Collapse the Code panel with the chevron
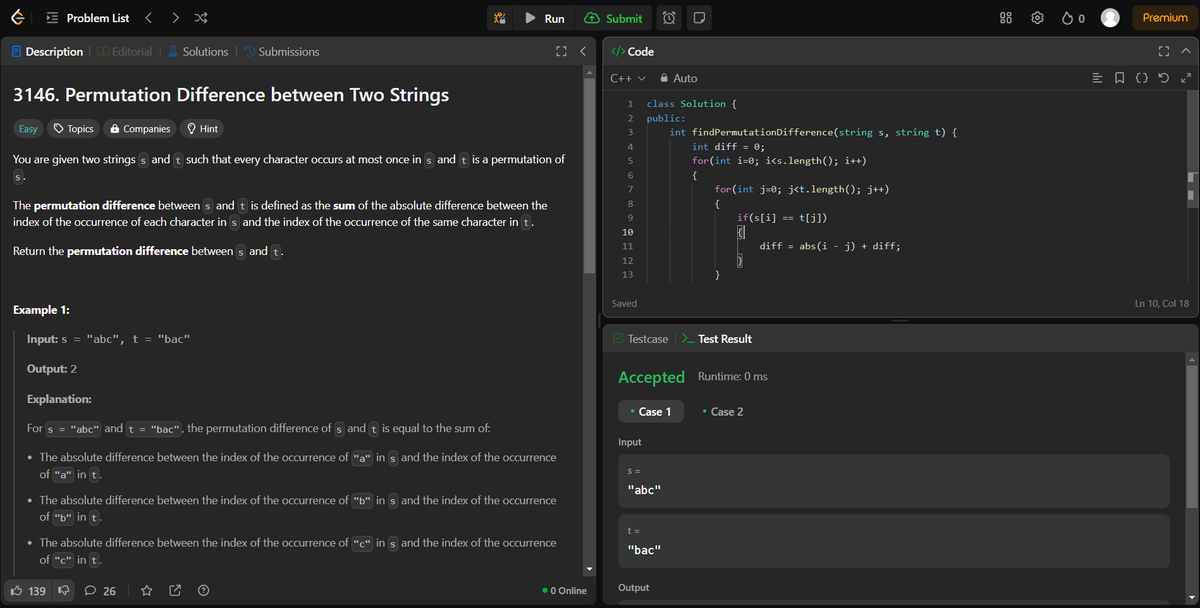Image resolution: width=1200 pixels, height=608 pixels. pyautogui.click(x=1186, y=51)
